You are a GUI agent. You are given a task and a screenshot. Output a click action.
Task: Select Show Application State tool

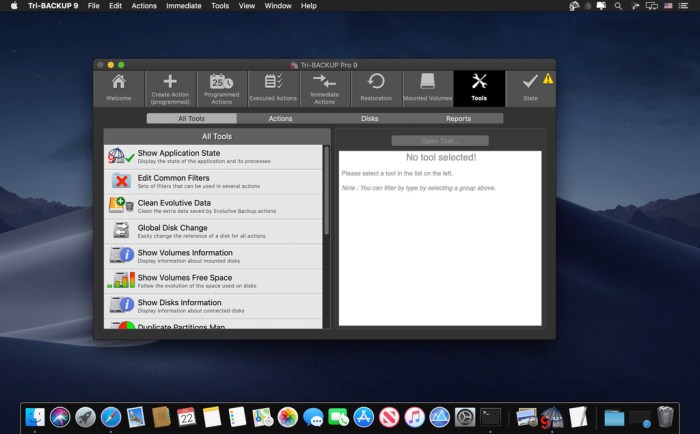(x=215, y=157)
